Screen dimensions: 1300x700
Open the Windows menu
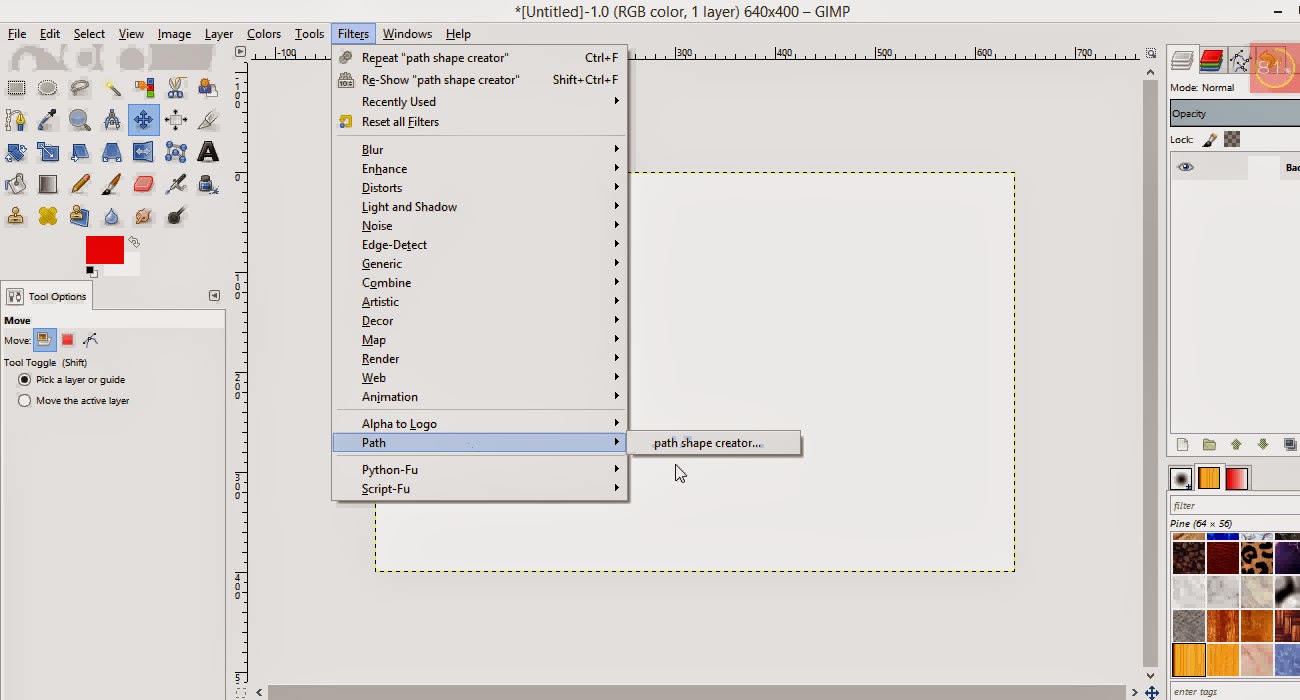407,33
